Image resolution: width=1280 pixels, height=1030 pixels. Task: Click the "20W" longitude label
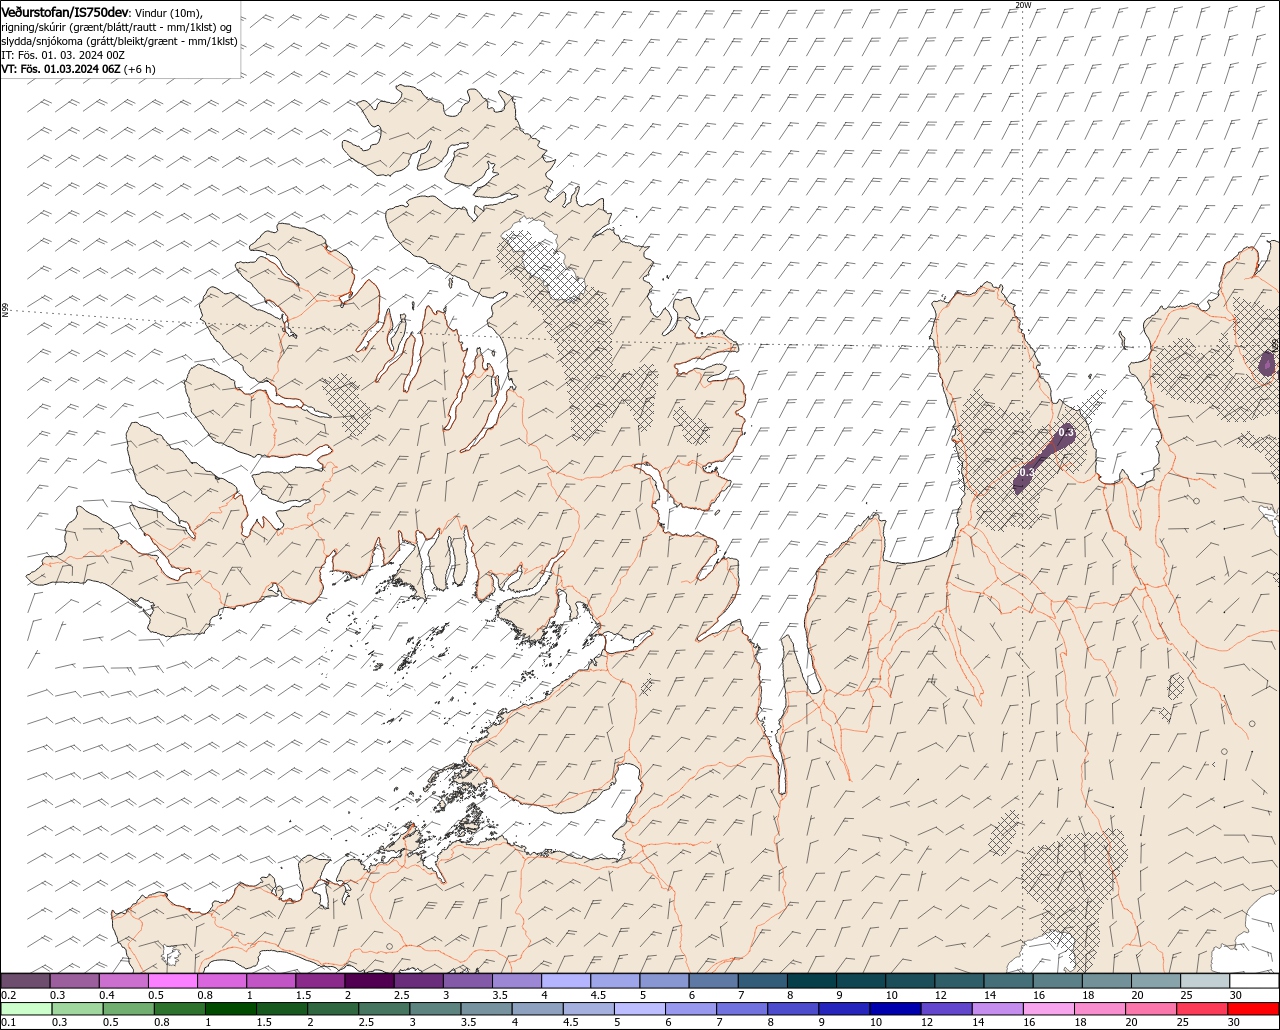1022,5
